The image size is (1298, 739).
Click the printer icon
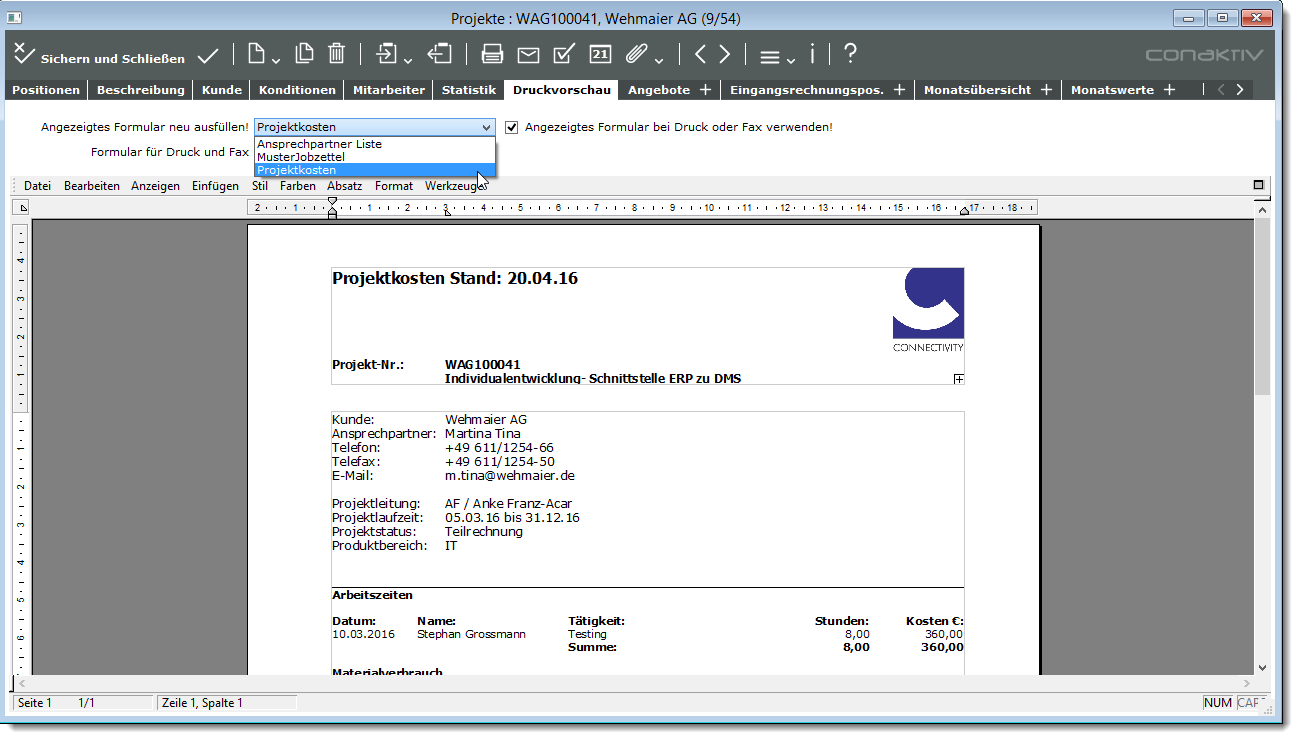(492, 54)
